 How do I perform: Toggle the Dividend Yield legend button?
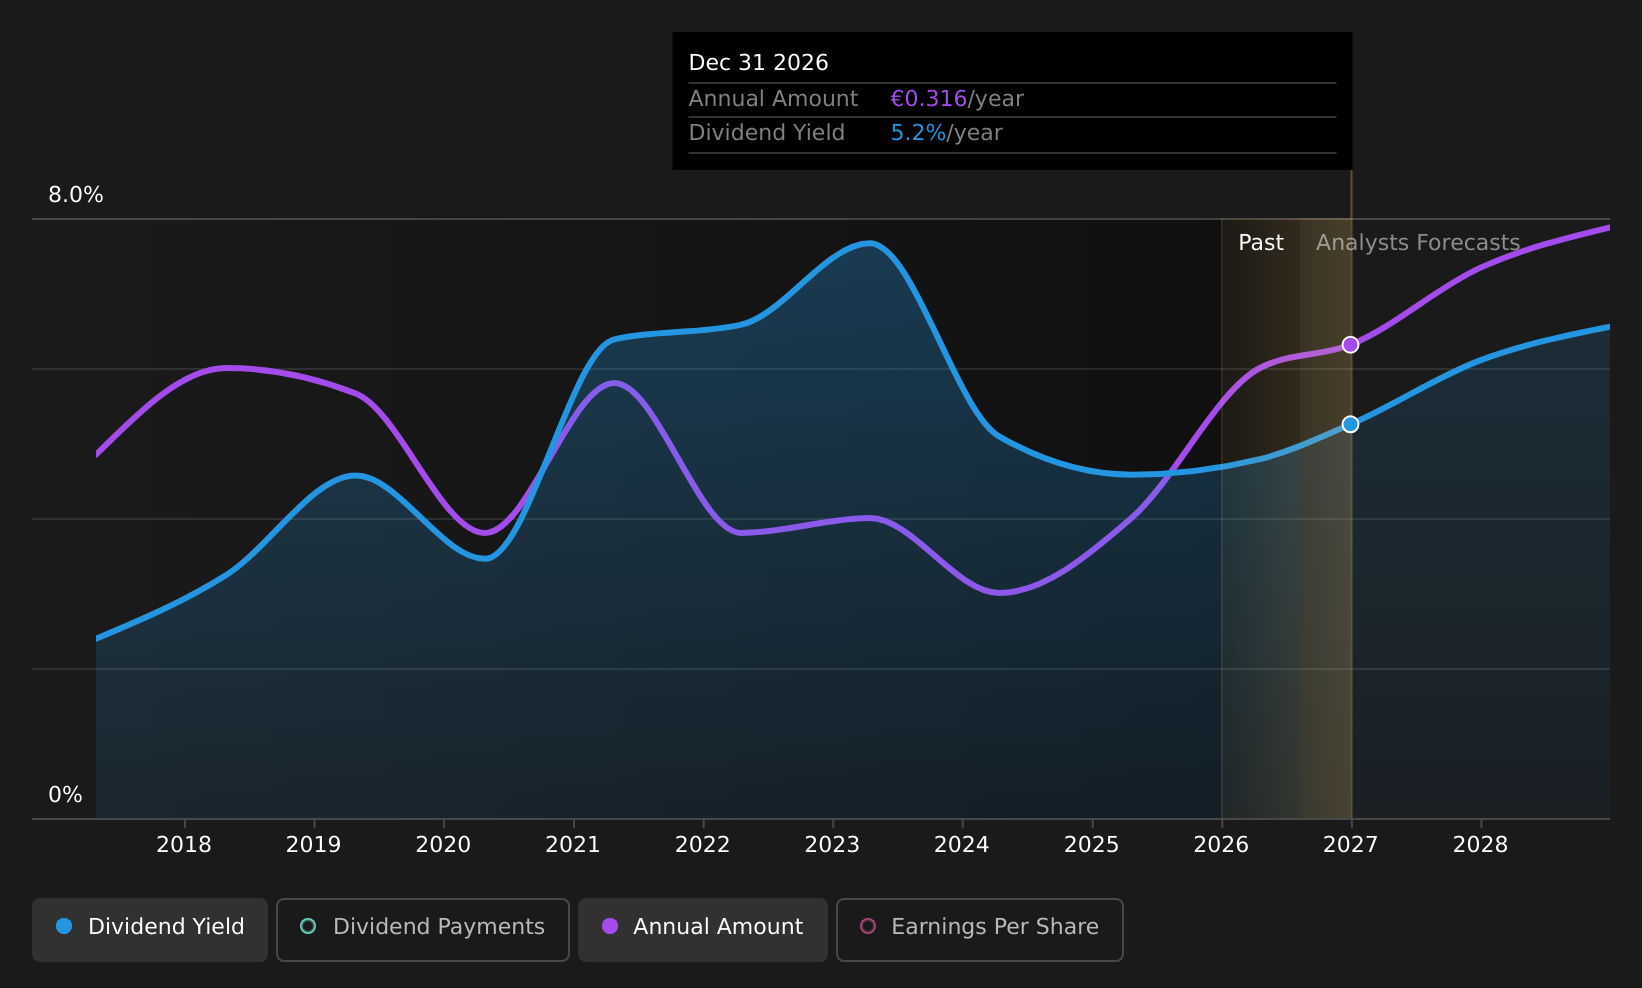150,929
